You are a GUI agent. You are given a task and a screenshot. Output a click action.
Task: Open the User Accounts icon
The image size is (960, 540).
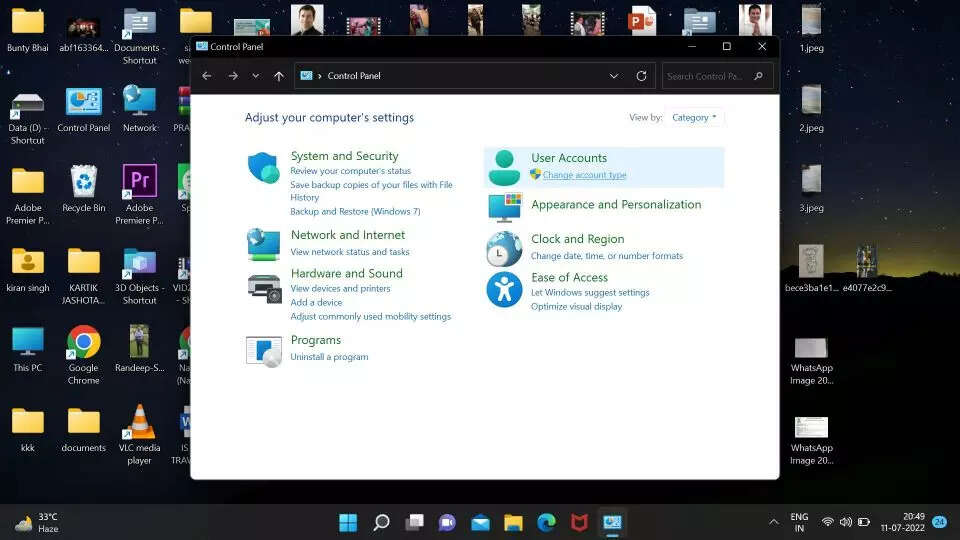504,167
